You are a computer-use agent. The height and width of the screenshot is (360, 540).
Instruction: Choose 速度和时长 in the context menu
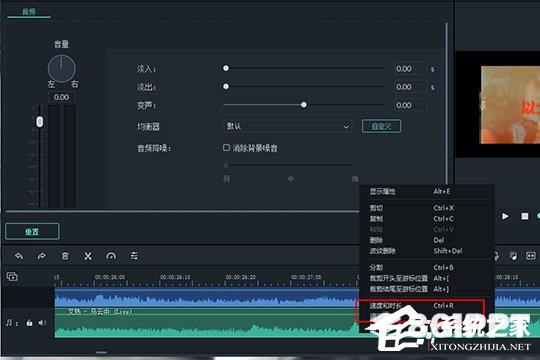pyautogui.click(x=427, y=306)
